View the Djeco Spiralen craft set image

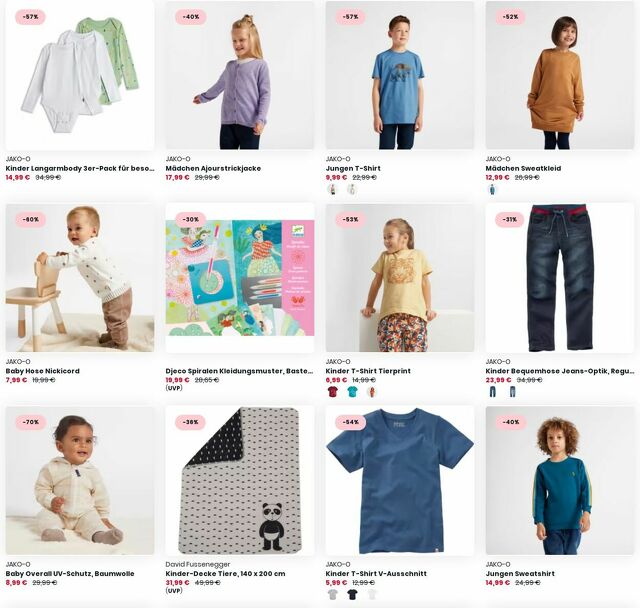(x=240, y=278)
